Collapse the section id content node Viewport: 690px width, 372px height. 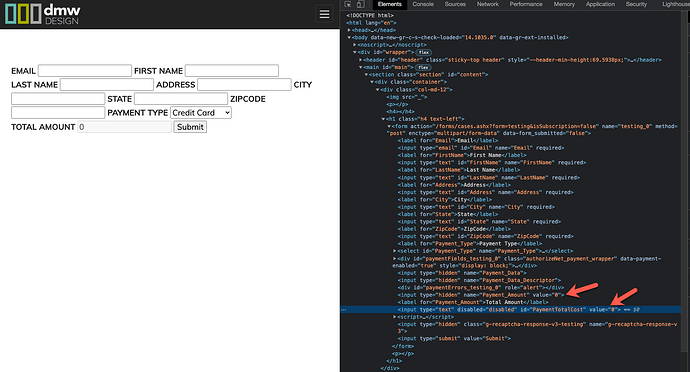(366, 74)
